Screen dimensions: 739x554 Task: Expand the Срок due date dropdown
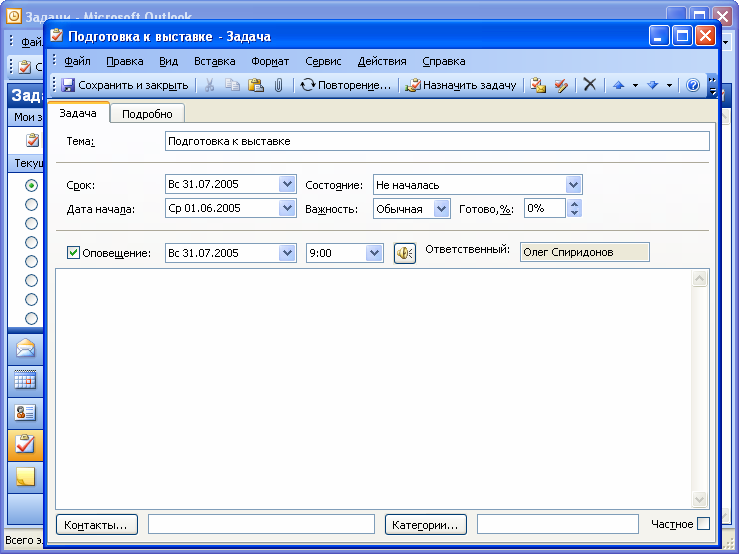[287, 185]
